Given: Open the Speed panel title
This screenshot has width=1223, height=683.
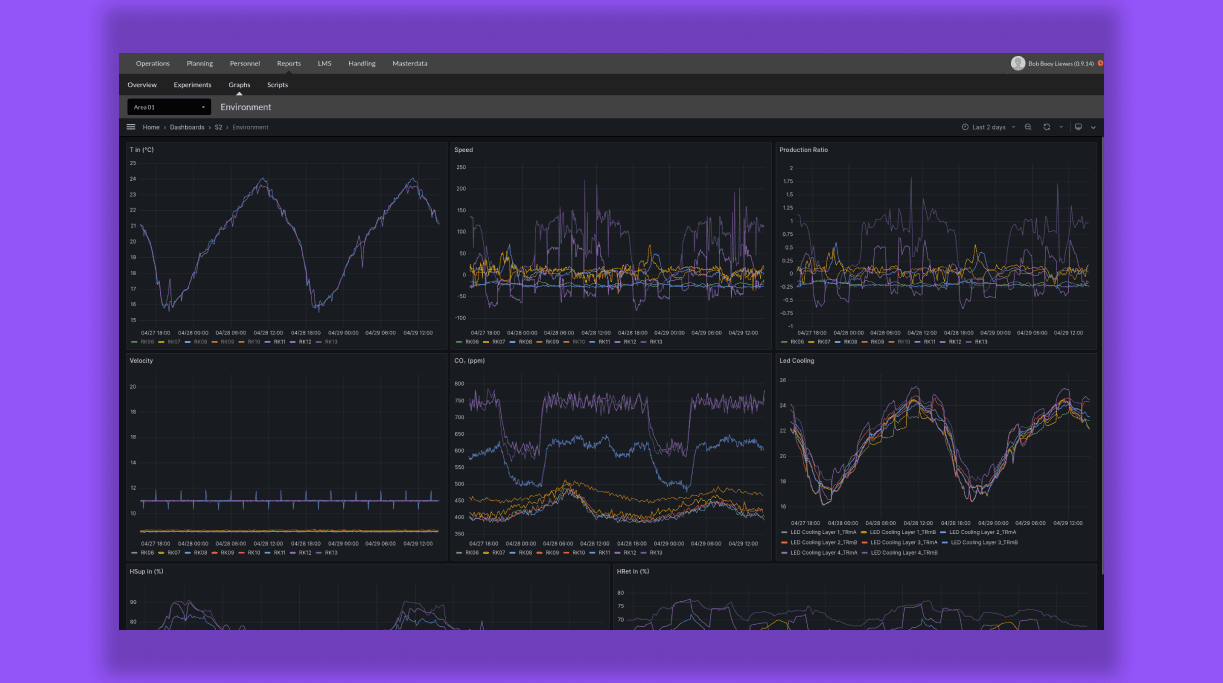Looking at the screenshot, I should [x=464, y=150].
